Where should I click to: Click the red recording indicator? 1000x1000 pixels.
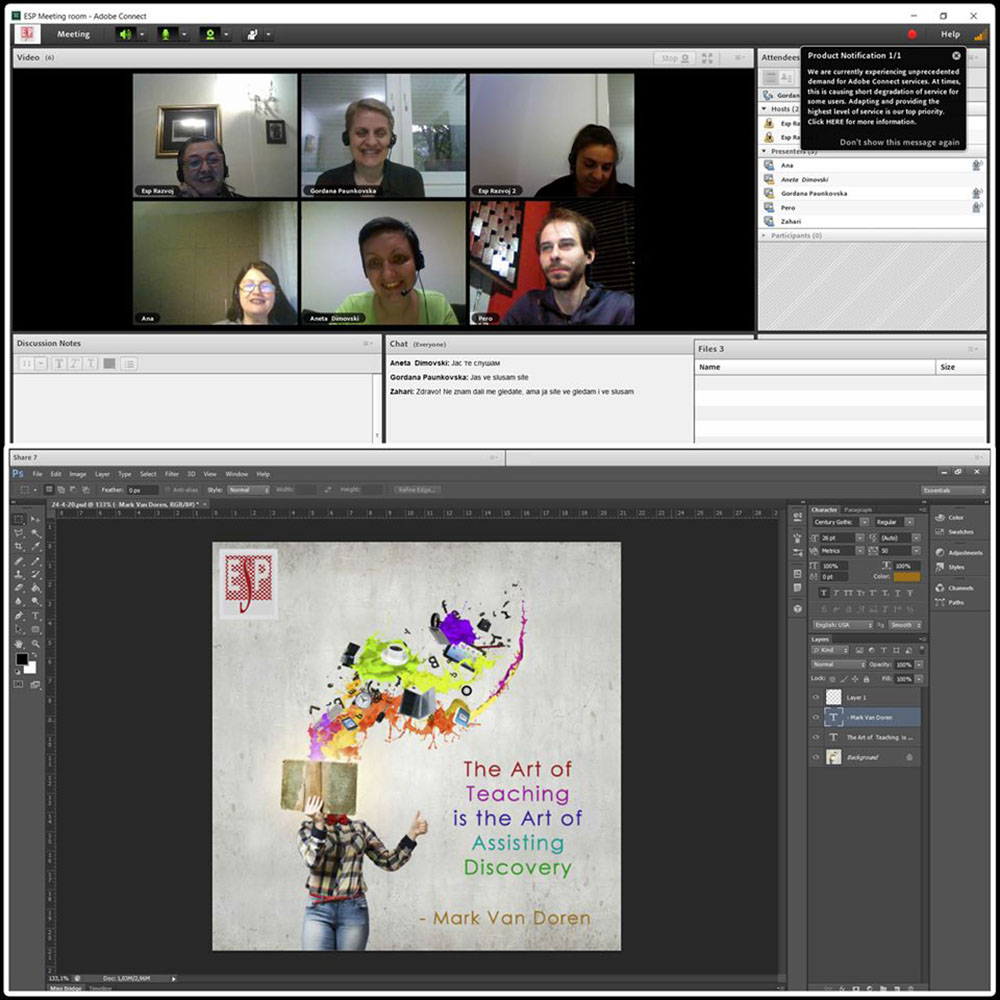(912, 34)
